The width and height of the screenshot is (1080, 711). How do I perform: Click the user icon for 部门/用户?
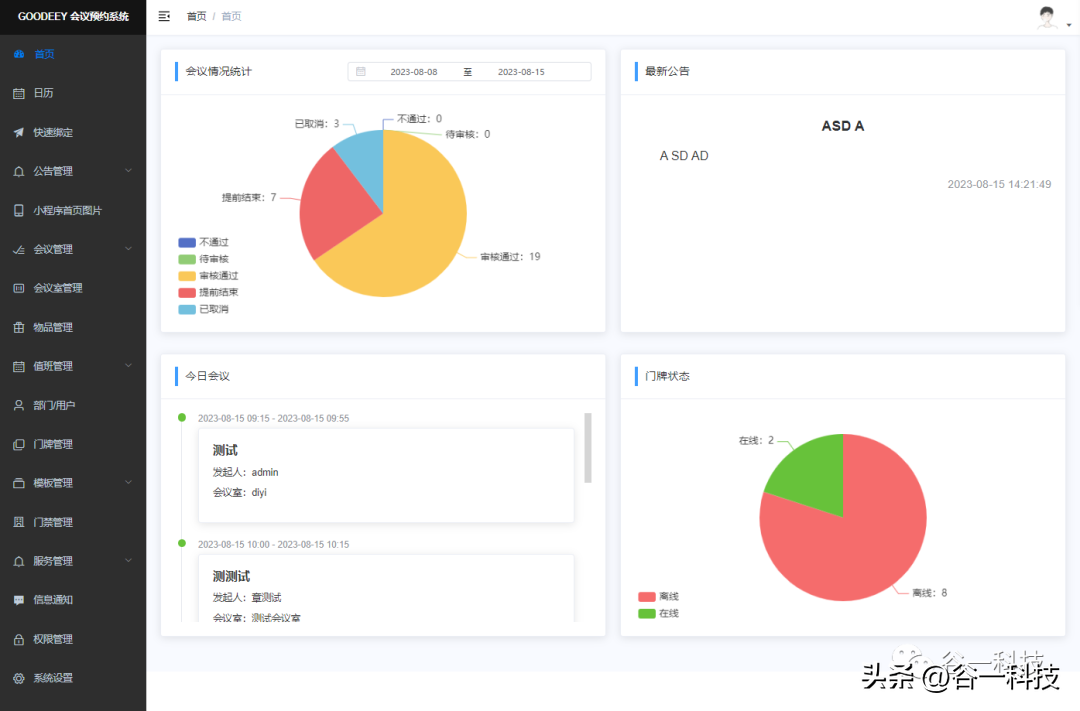tap(19, 405)
